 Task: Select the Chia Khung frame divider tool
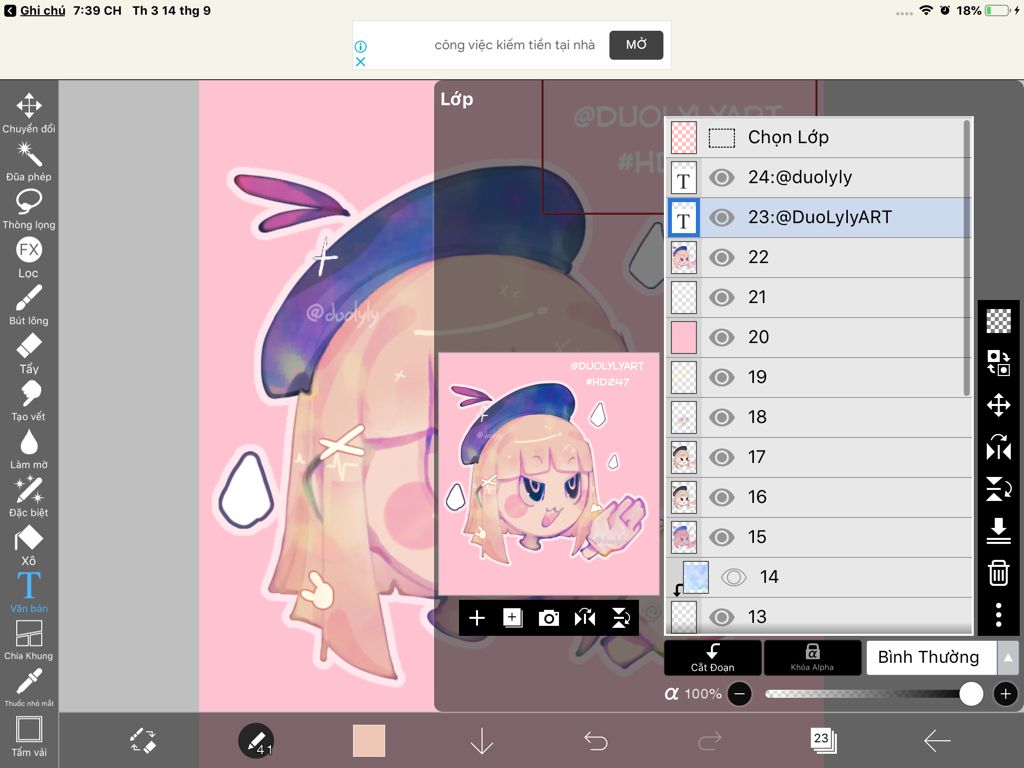(29, 640)
